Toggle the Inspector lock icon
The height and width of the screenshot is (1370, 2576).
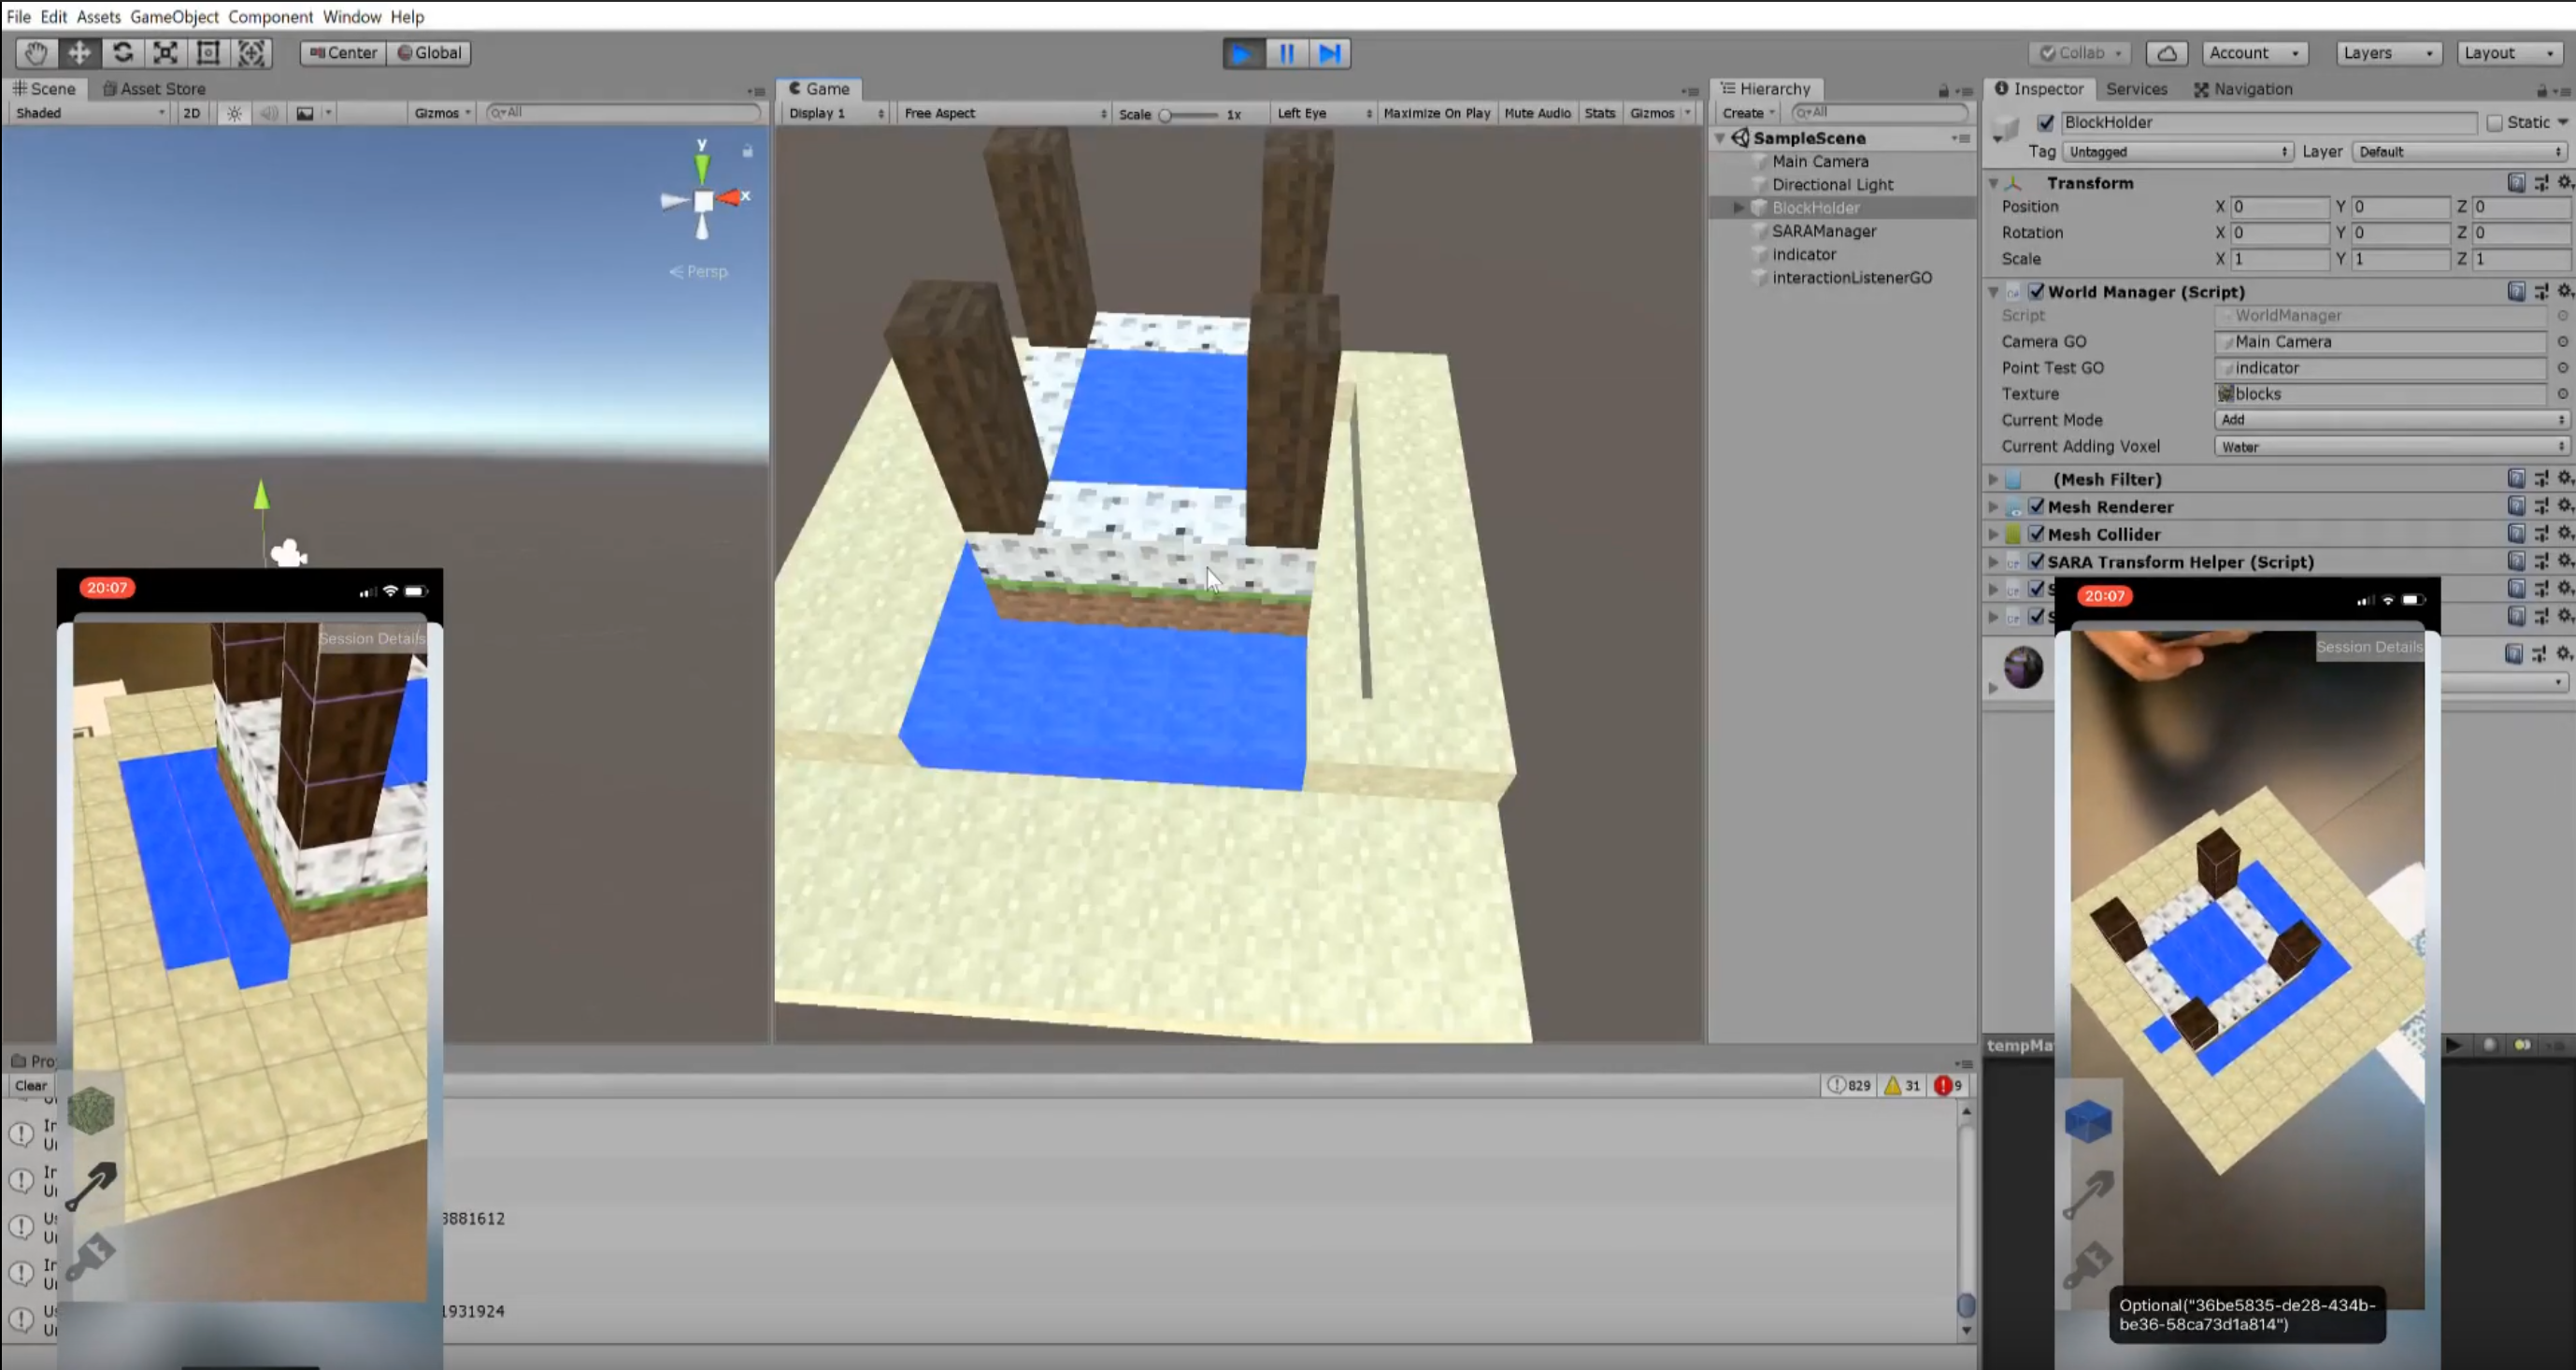[x=2541, y=90]
